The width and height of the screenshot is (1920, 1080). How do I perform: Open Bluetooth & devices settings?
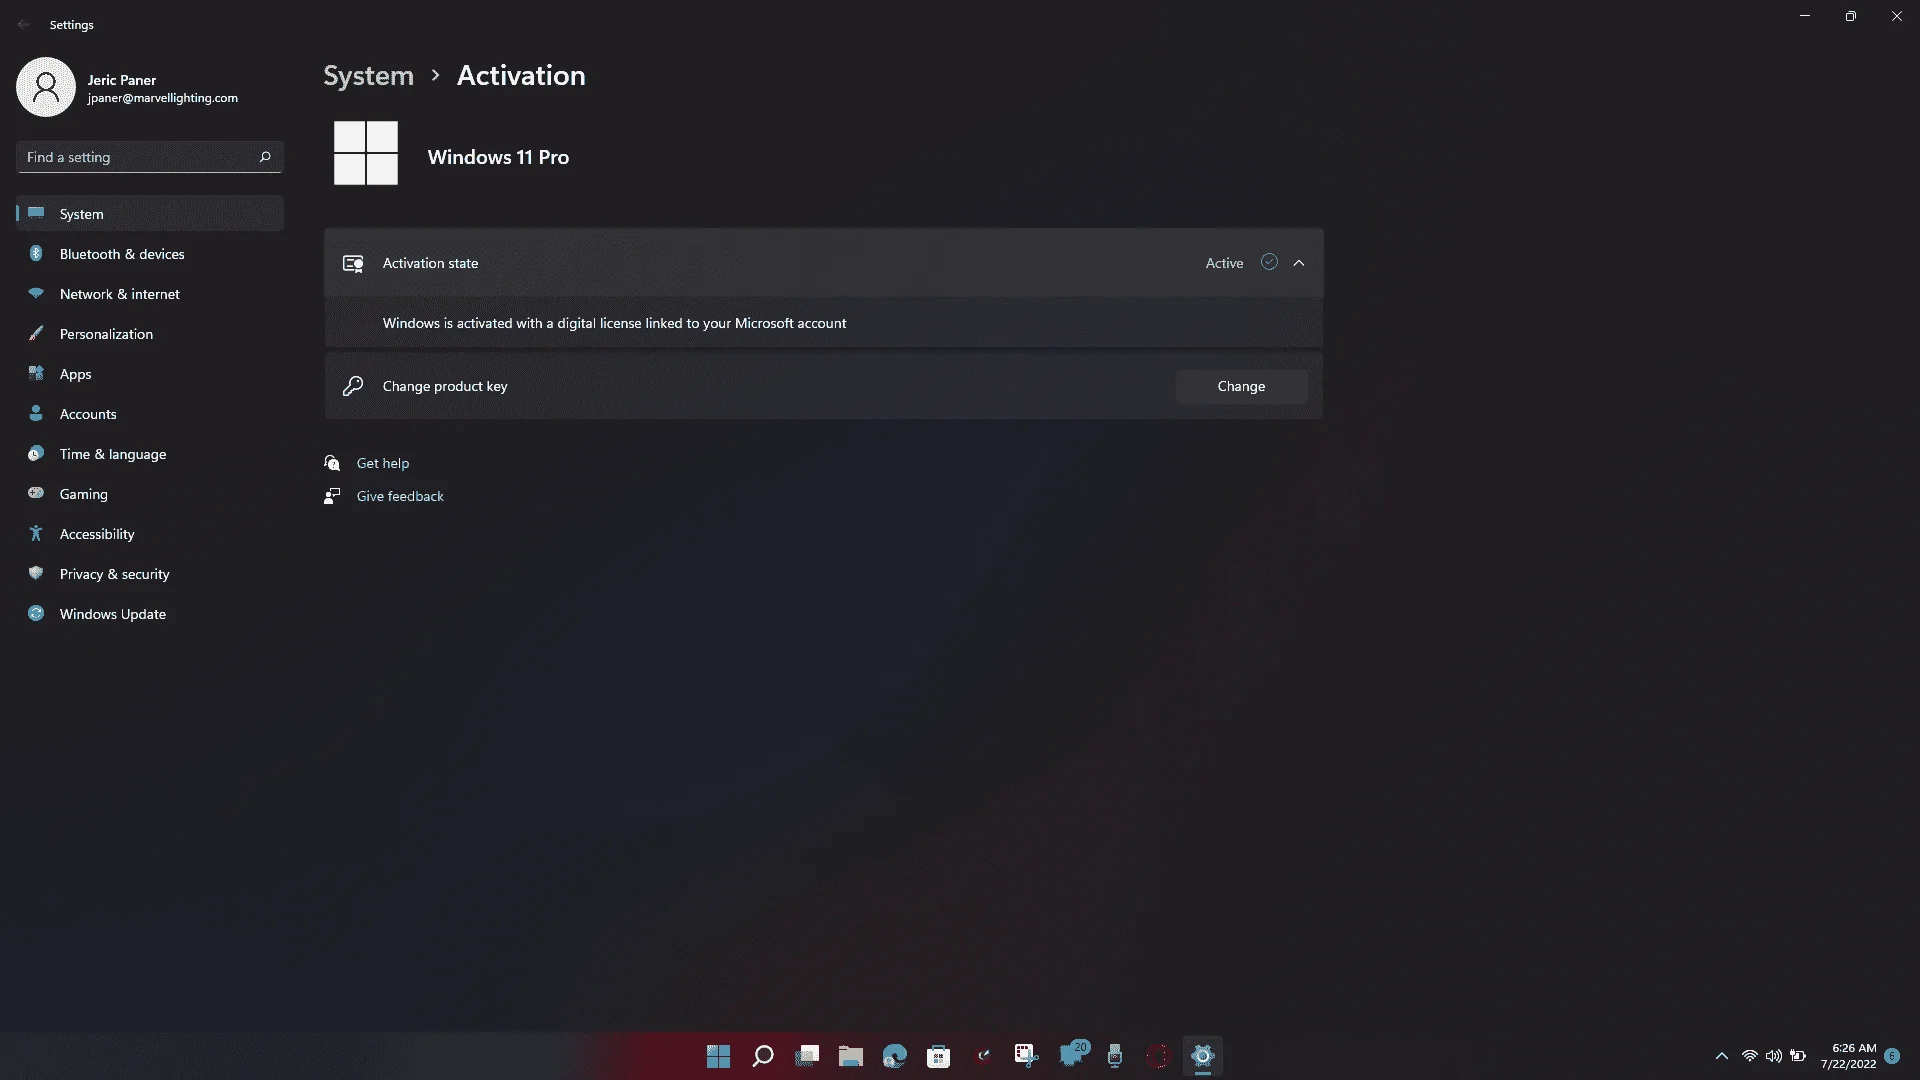[x=150, y=254]
